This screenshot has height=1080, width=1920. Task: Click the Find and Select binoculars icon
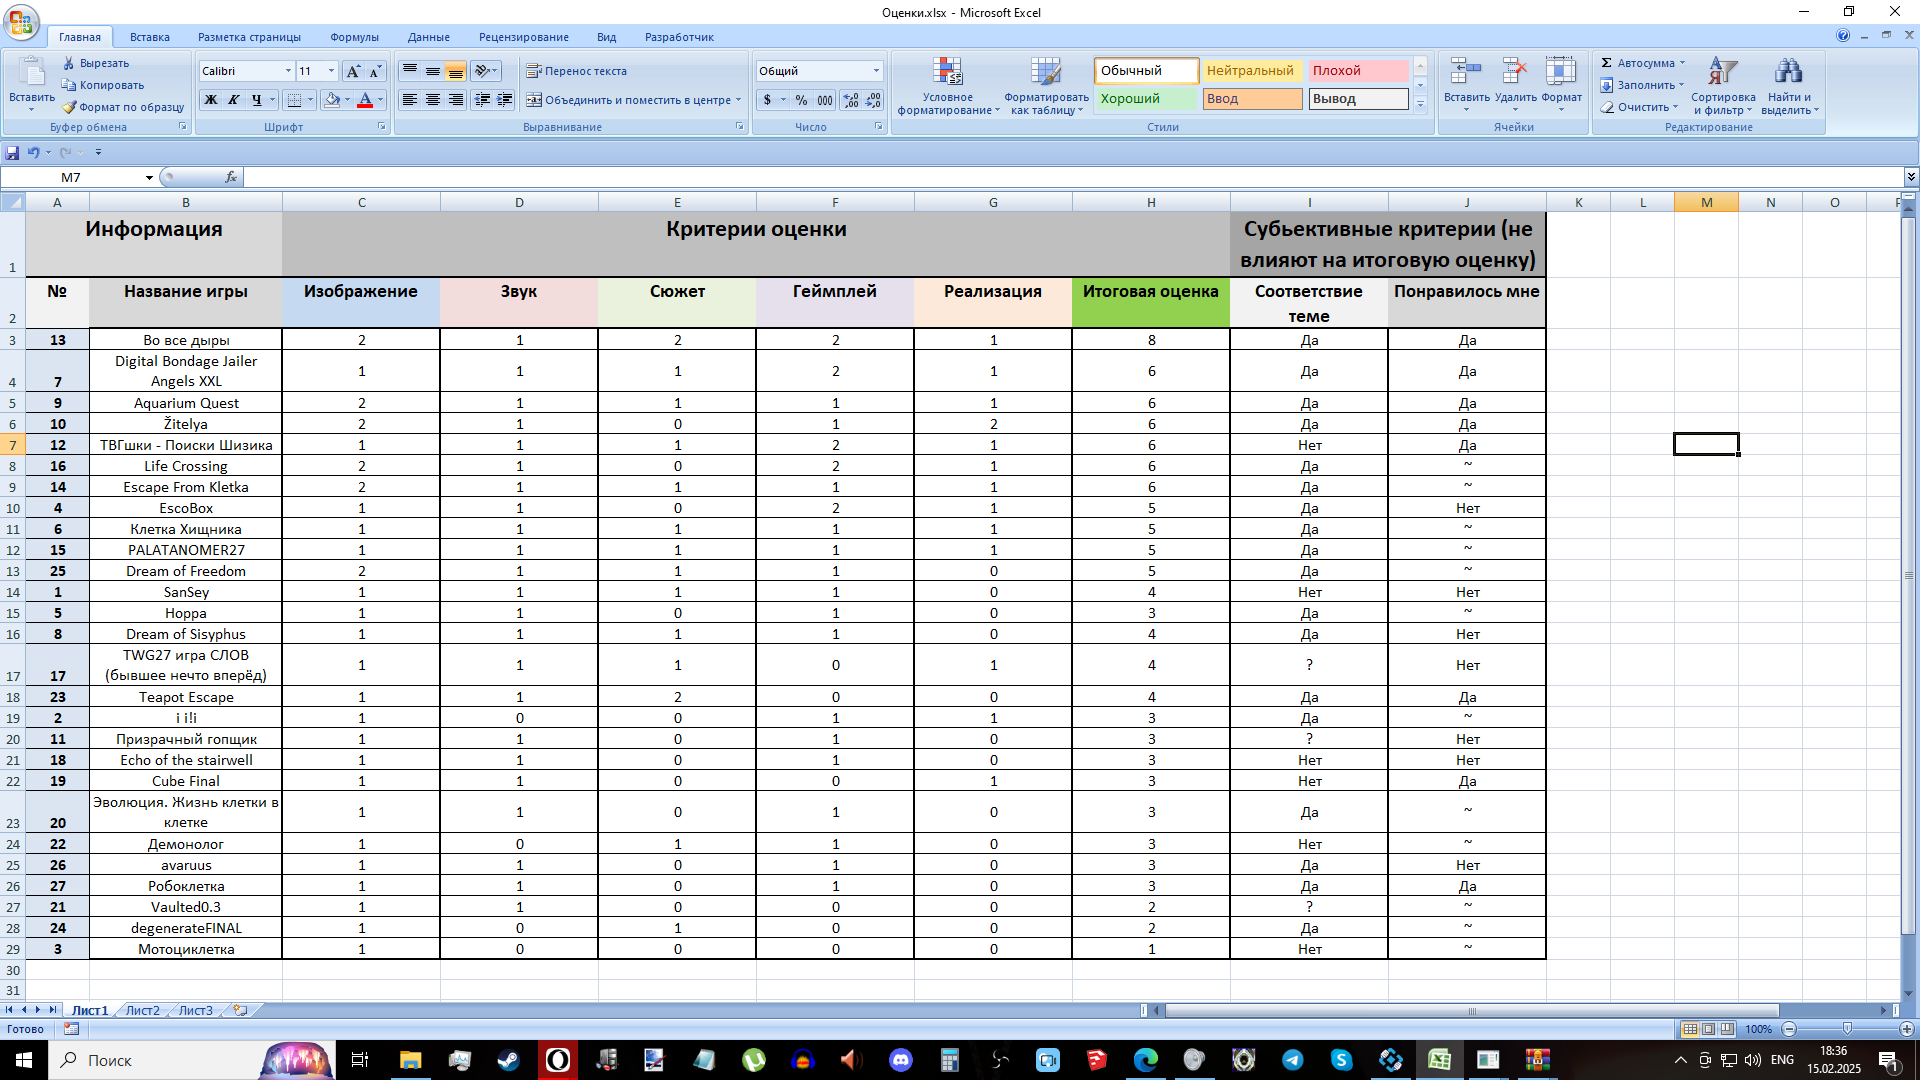1788,72
